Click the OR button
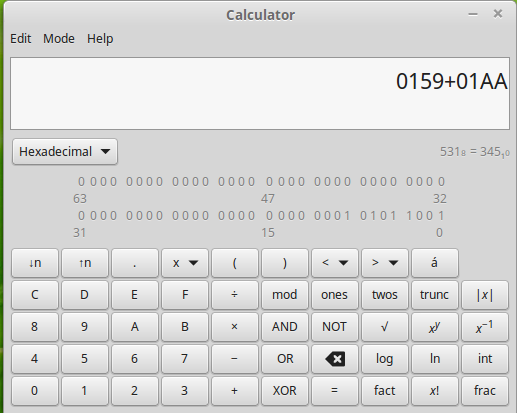This screenshot has width=517, height=413. [285, 359]
